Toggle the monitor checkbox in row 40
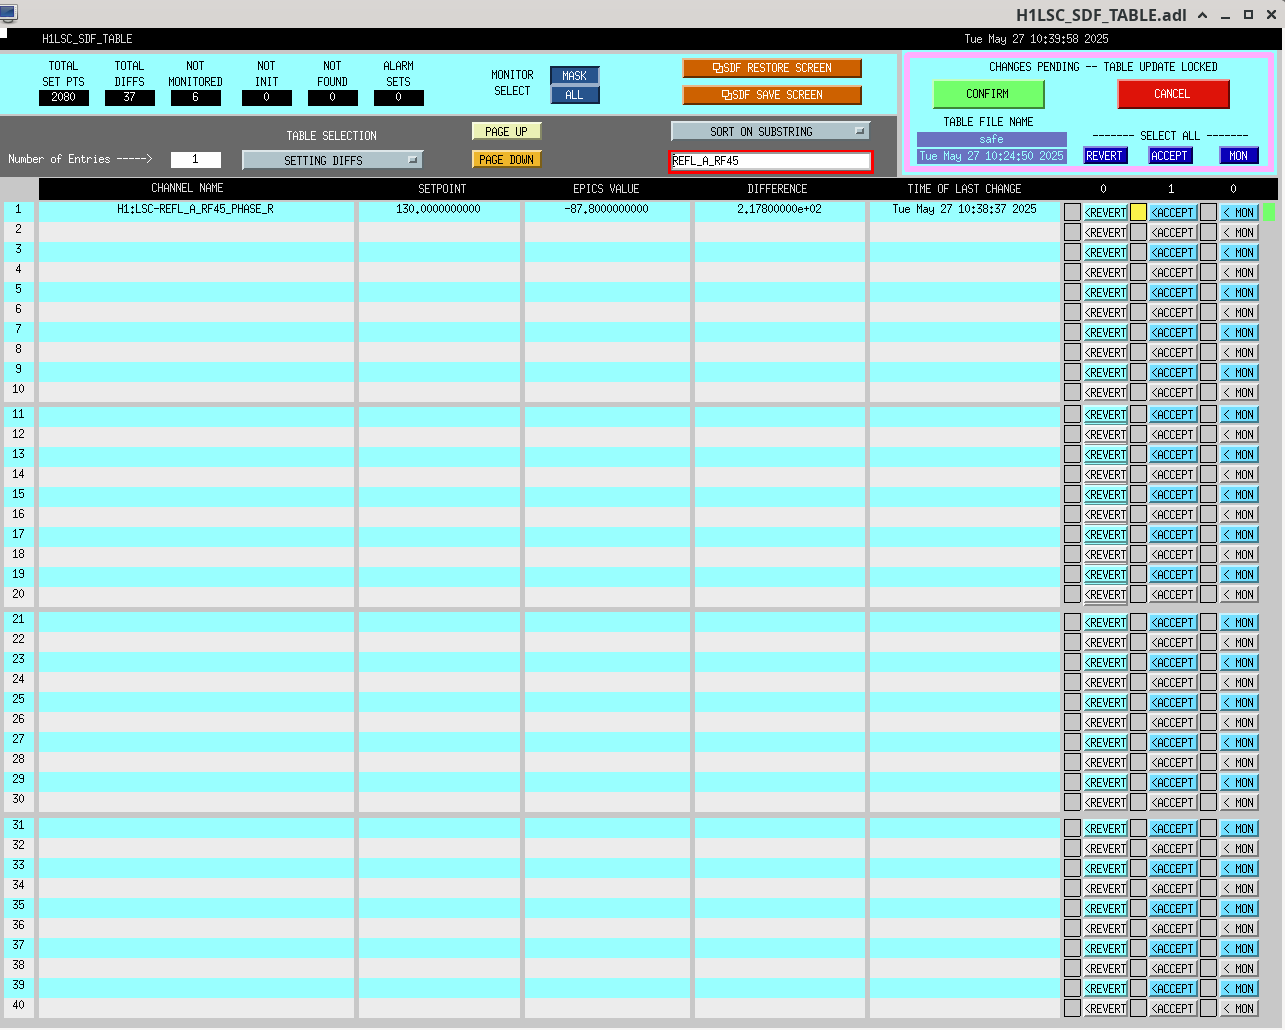1285x1030 pixels. coord(1208,1008)
